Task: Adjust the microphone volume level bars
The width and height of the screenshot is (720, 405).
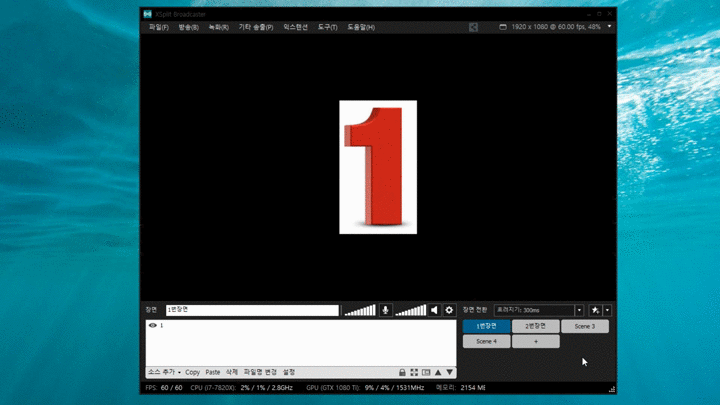Action: (x=360, y=310)
